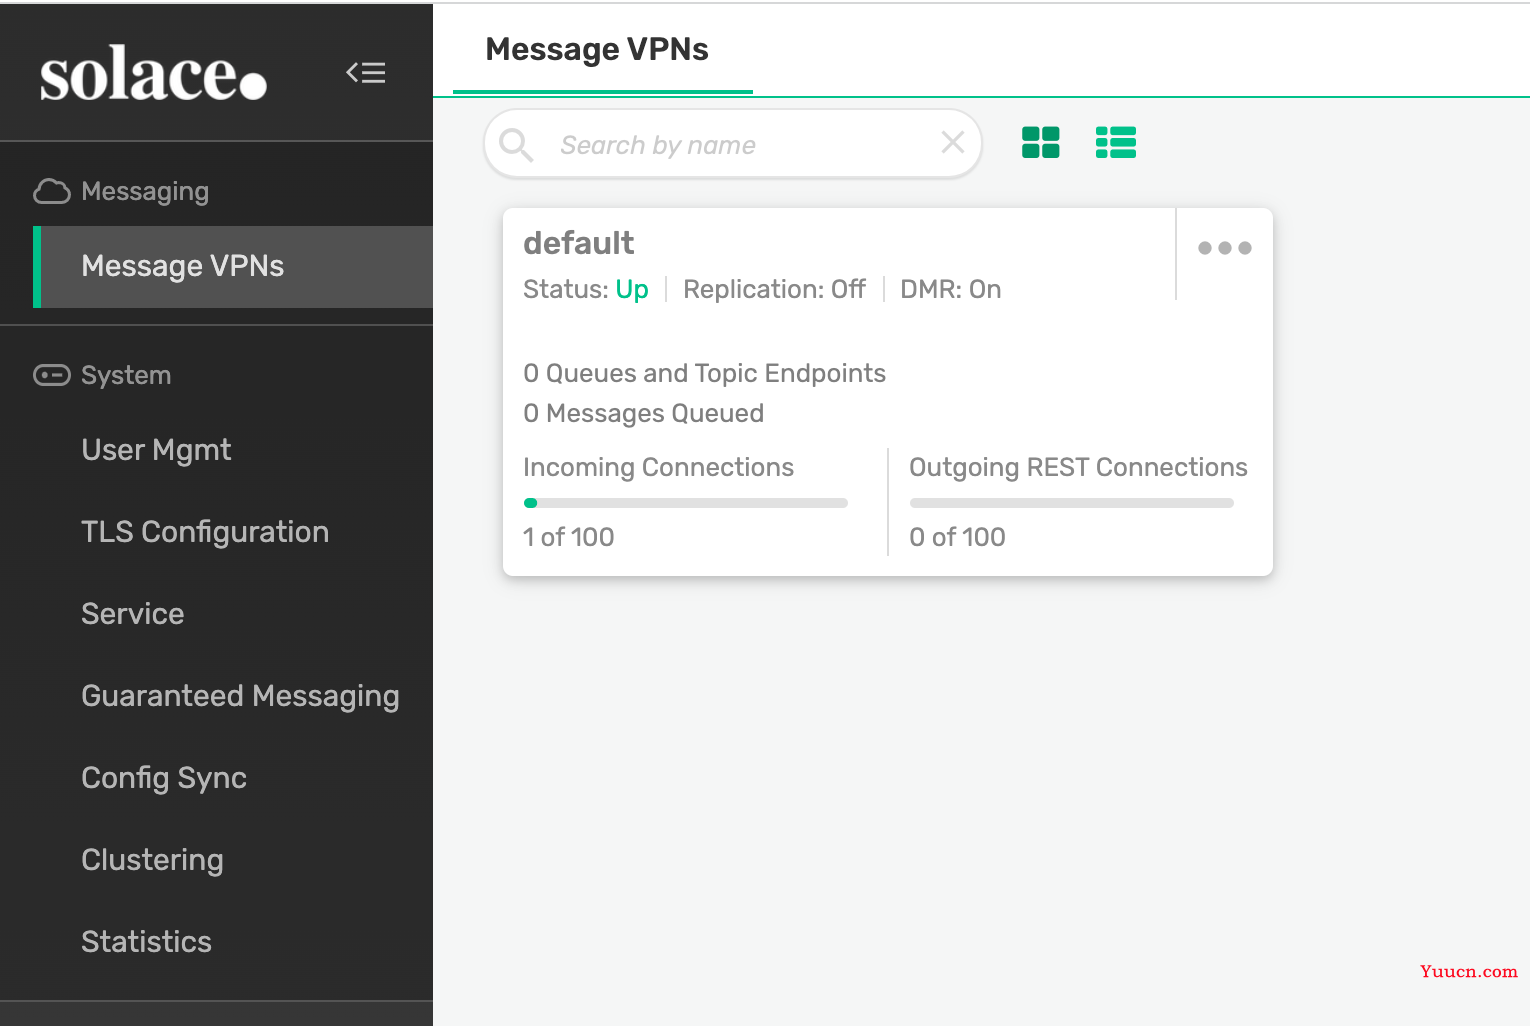This screenshot has width=1530, height=1026.
Task: Click 0 Queues and Topic Endpoints
Action: pyautogui.click(x=704, y=373)
